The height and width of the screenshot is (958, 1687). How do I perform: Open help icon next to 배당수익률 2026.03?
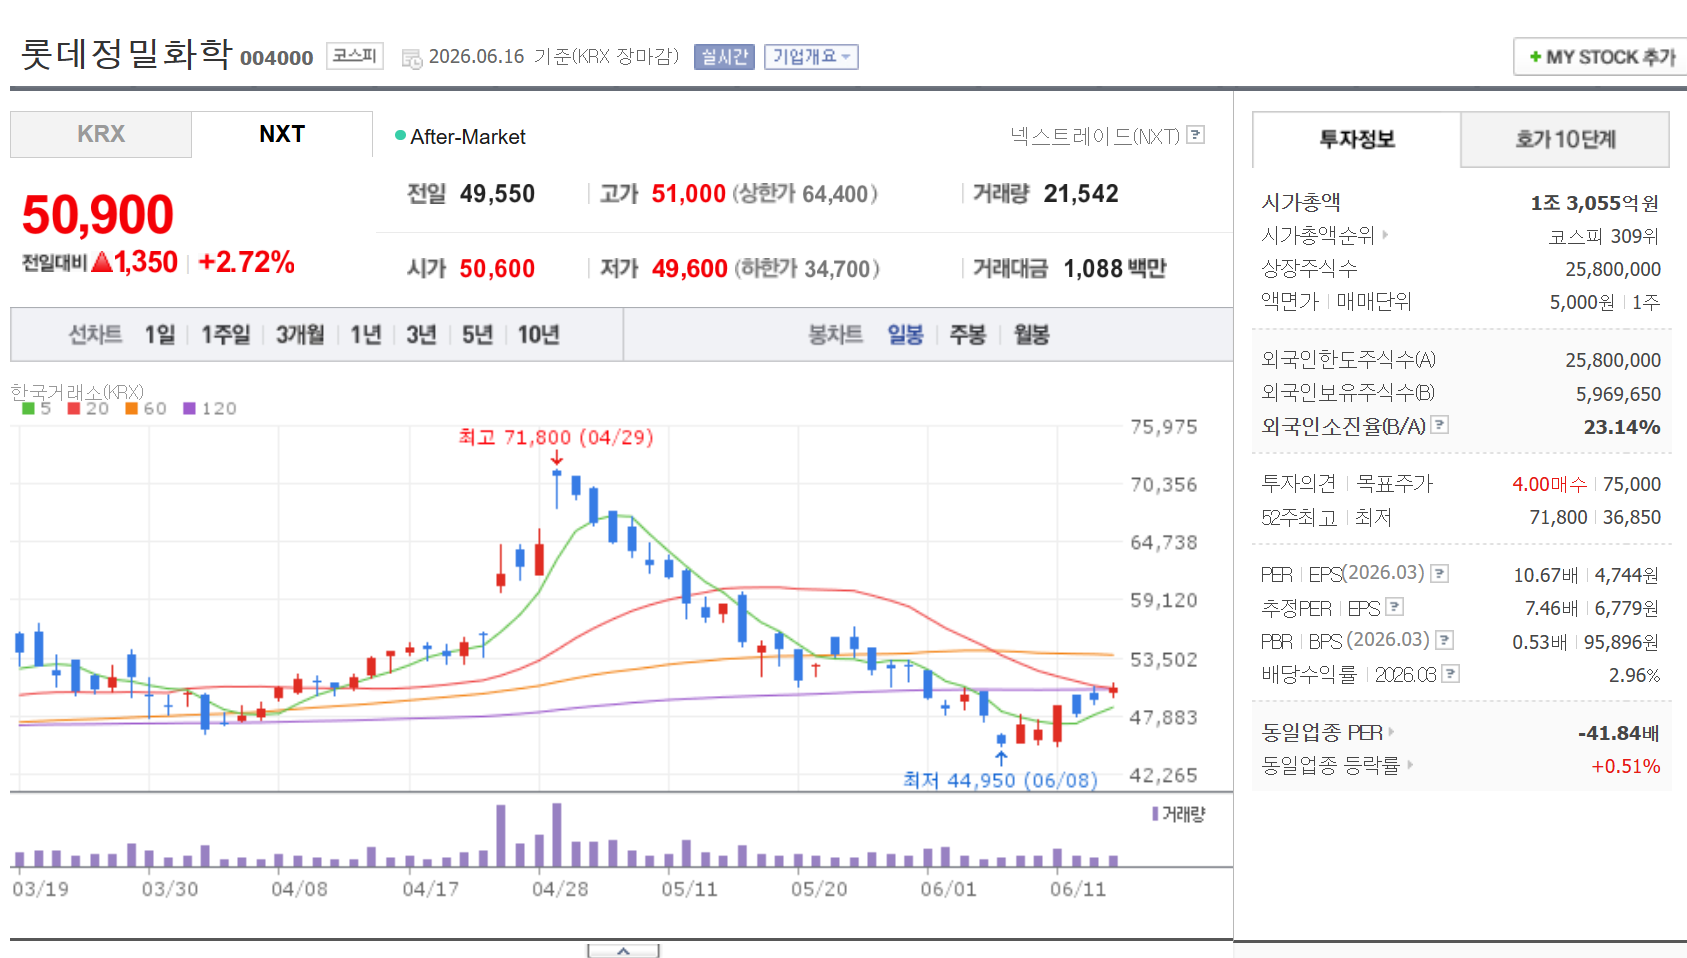(1451, 673)
